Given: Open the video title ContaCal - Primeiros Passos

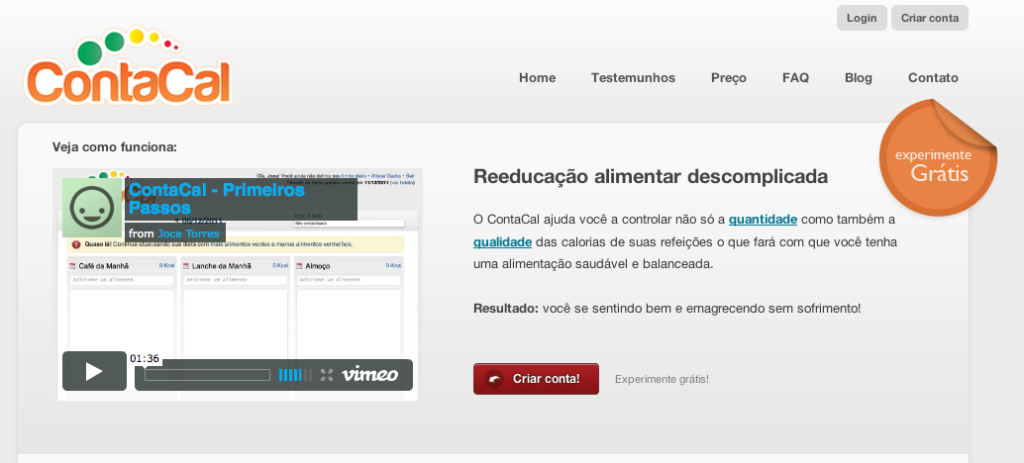Looking at the screenshot, I should 216,199.
